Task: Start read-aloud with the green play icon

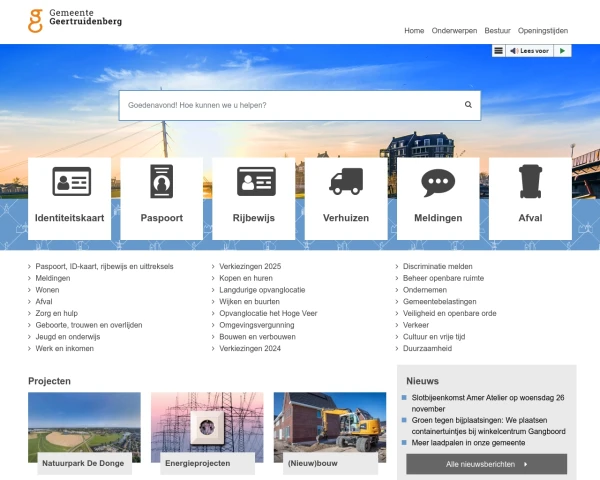Action: tap(562, 51)
